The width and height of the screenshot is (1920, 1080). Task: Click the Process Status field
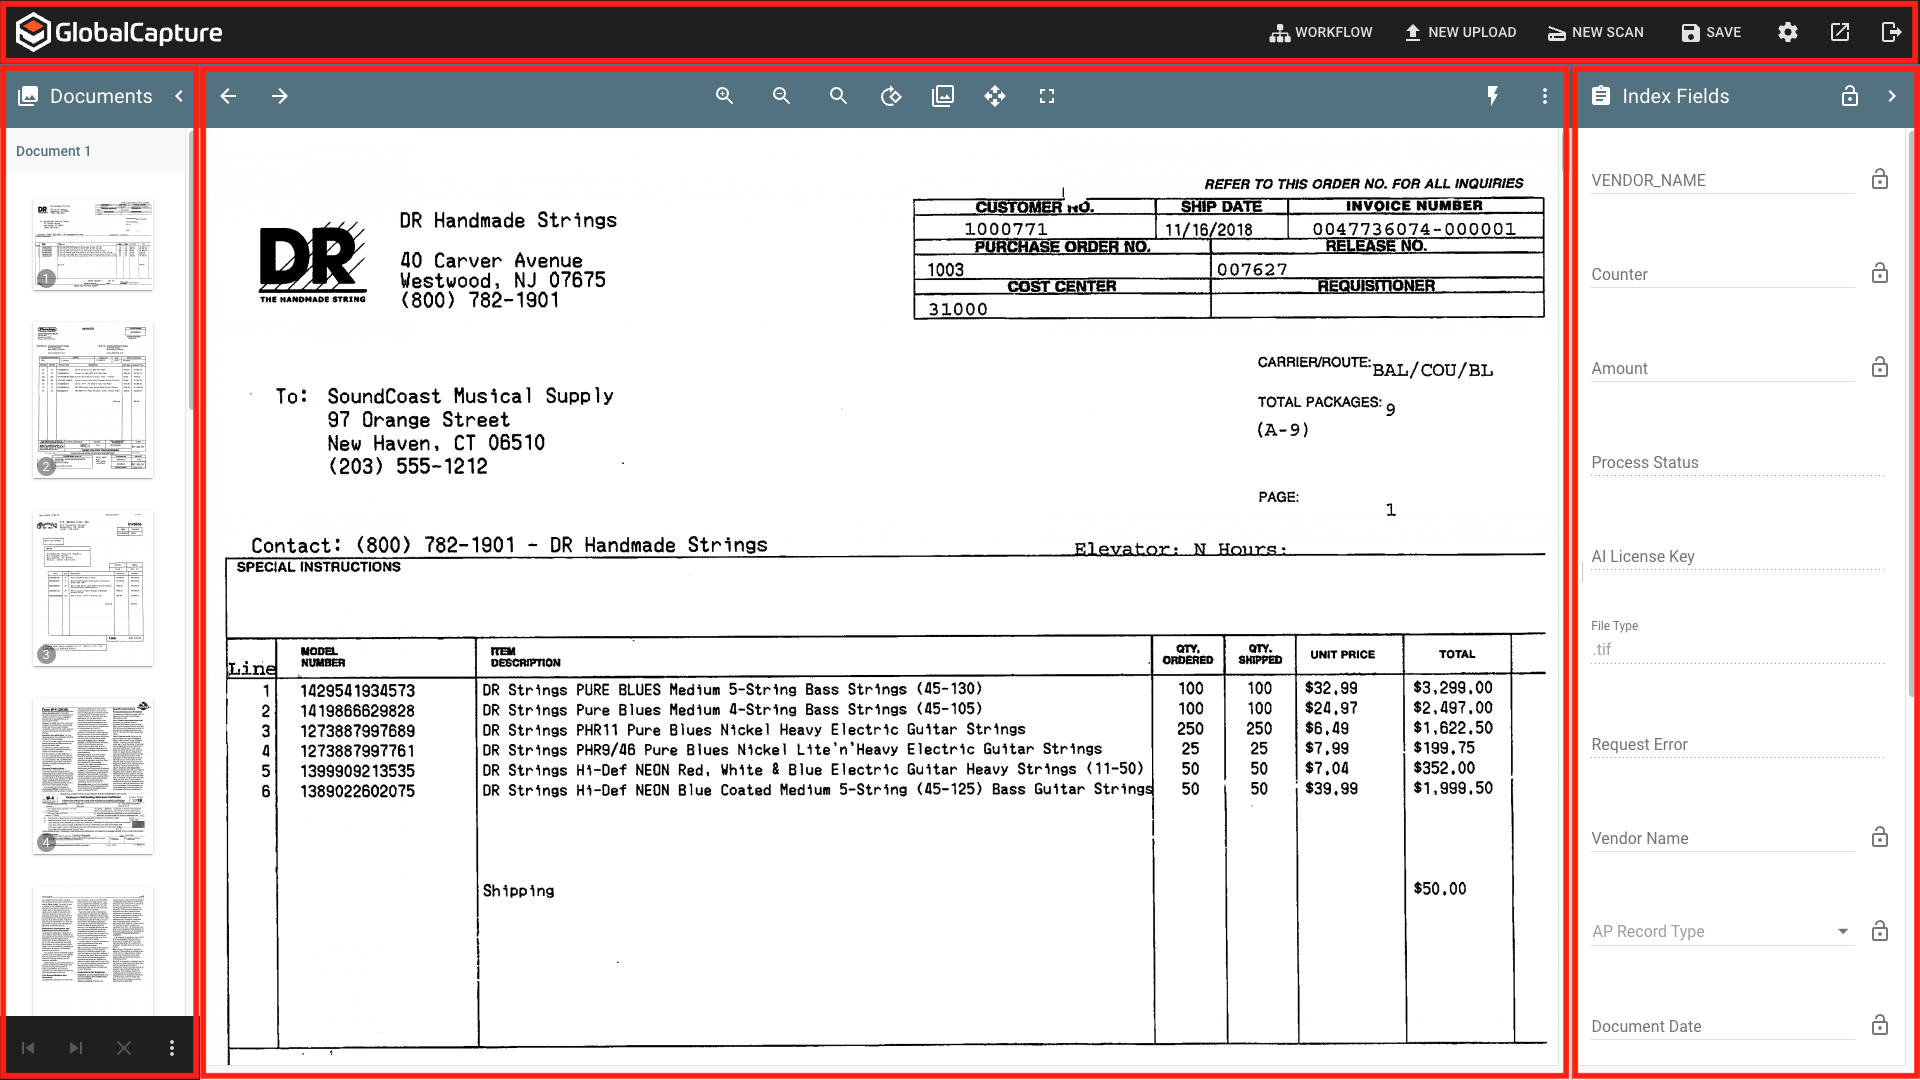point(1738,462)
